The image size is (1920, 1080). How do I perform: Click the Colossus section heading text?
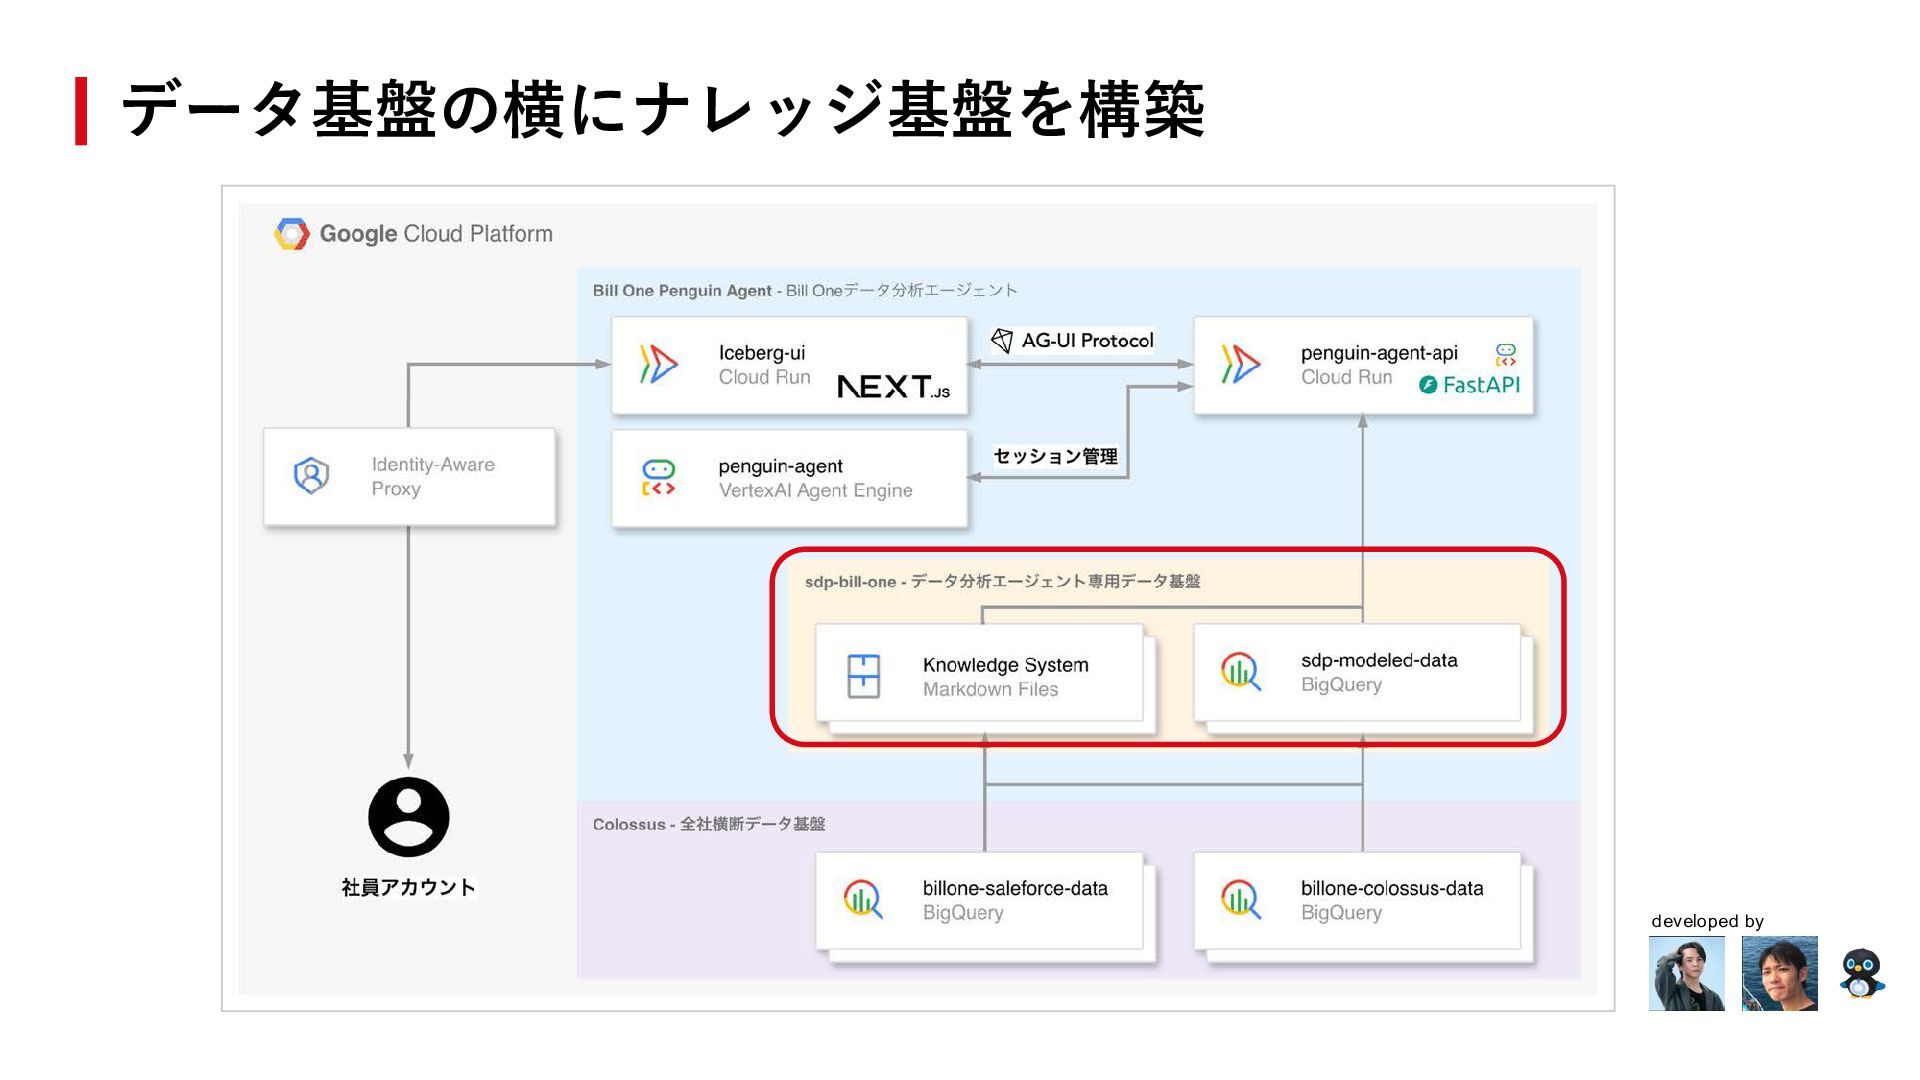click(x=708, y=824)
